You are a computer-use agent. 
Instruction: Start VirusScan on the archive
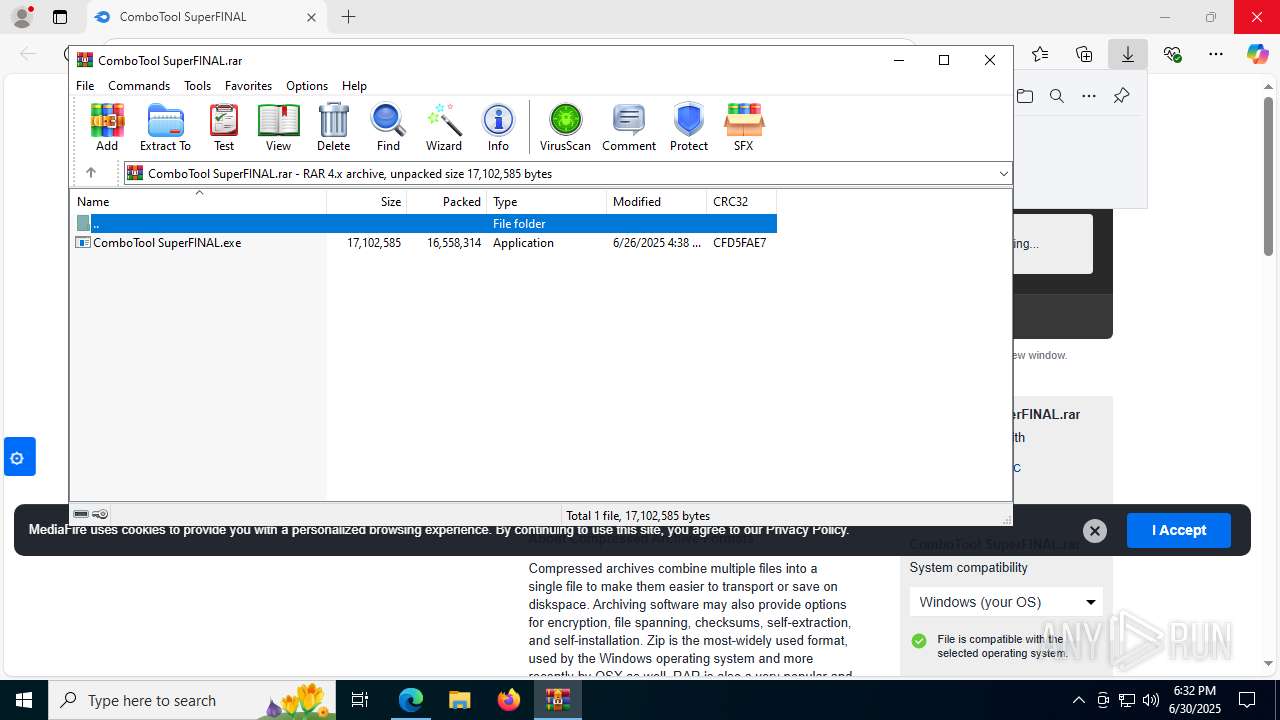565,127
